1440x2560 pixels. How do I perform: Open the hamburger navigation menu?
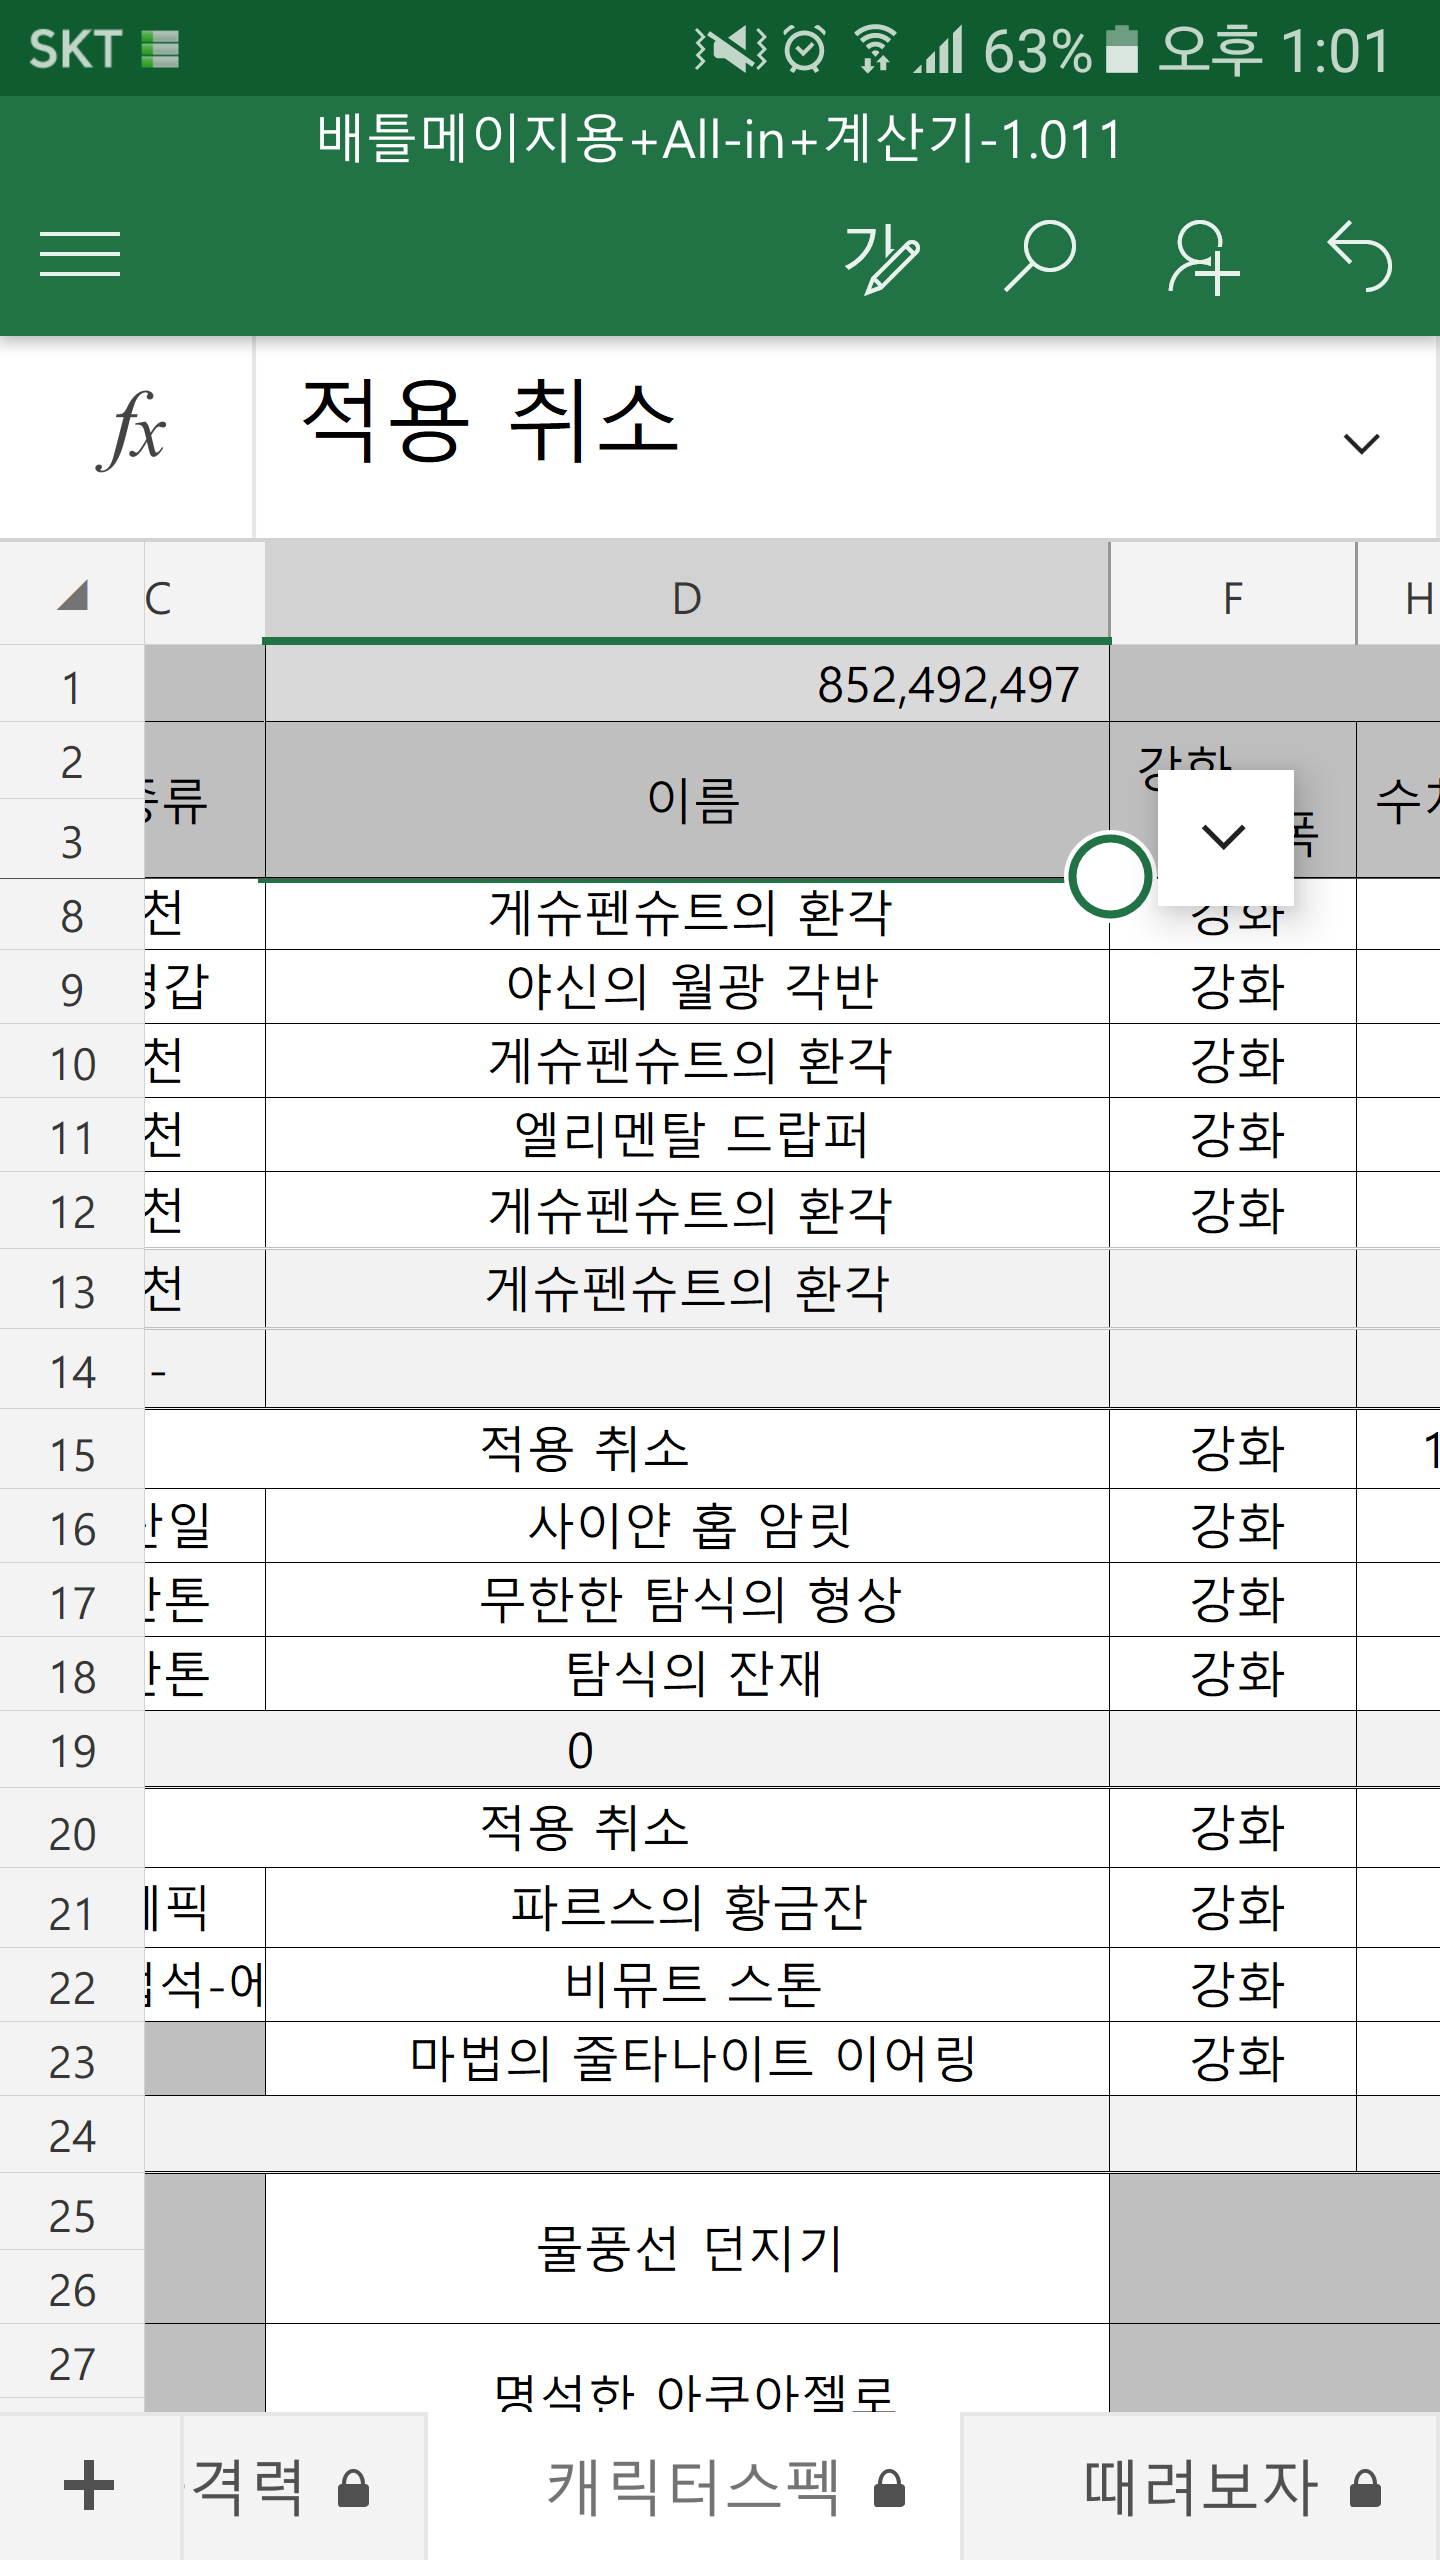80,254
